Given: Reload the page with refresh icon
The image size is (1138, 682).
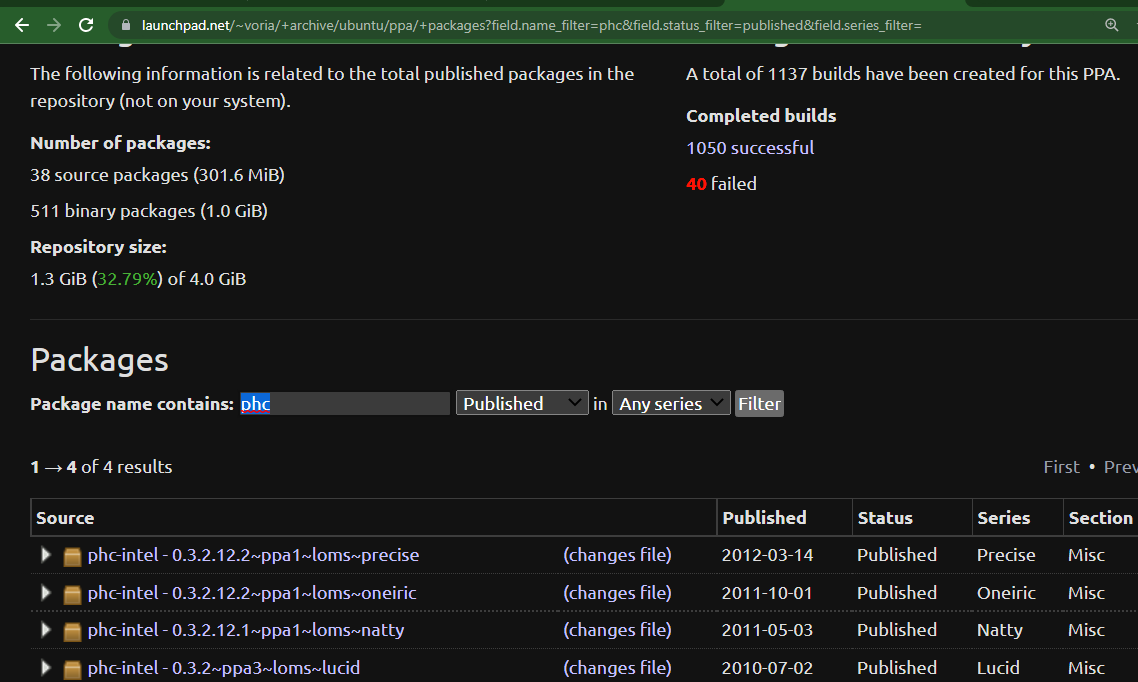Looking at the screenshot, I should [x=87, y=25].
